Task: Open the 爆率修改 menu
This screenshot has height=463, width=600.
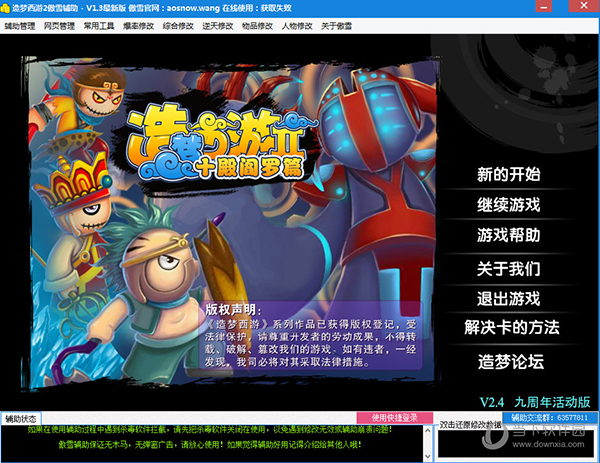Action: pos(139,26)
